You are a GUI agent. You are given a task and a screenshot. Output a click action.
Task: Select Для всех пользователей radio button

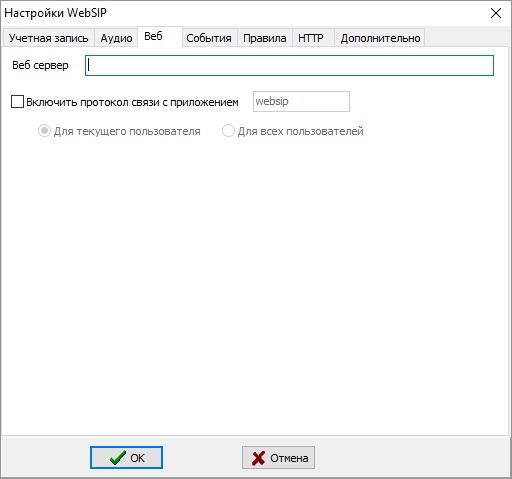pyautogui.click(x=228, y=131)
